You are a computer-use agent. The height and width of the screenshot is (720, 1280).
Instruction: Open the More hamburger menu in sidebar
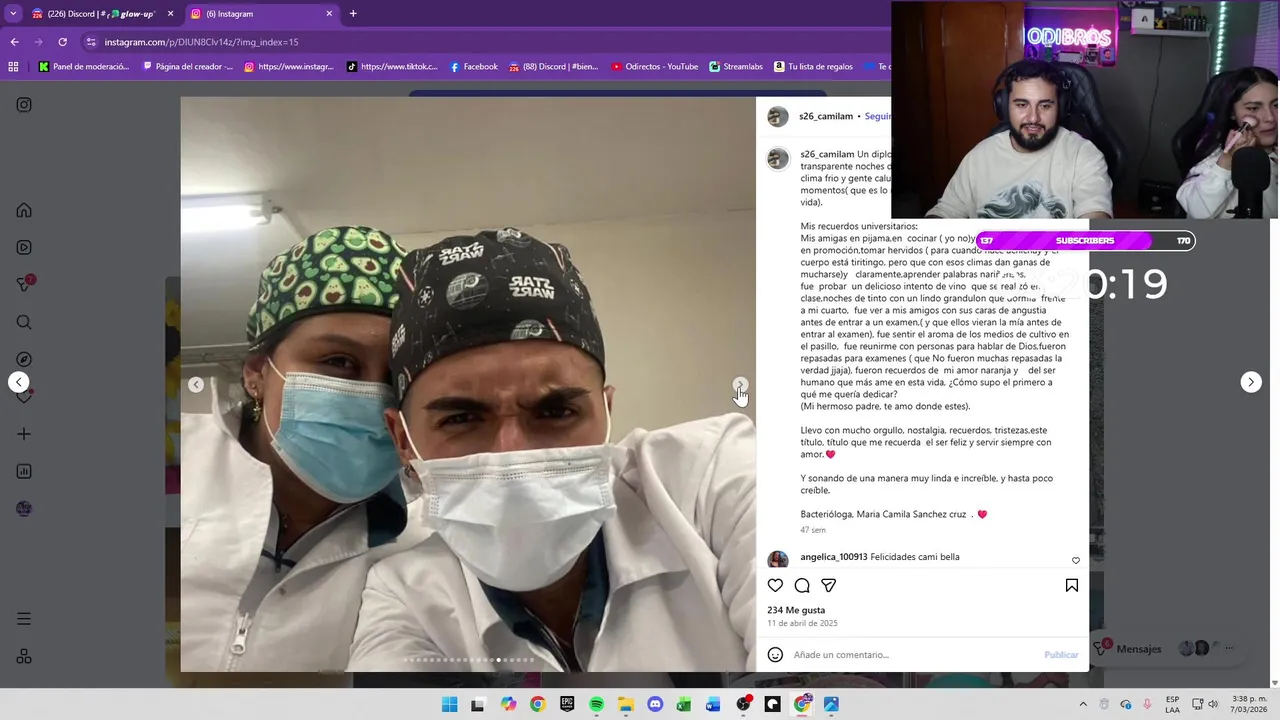point(24,619)
